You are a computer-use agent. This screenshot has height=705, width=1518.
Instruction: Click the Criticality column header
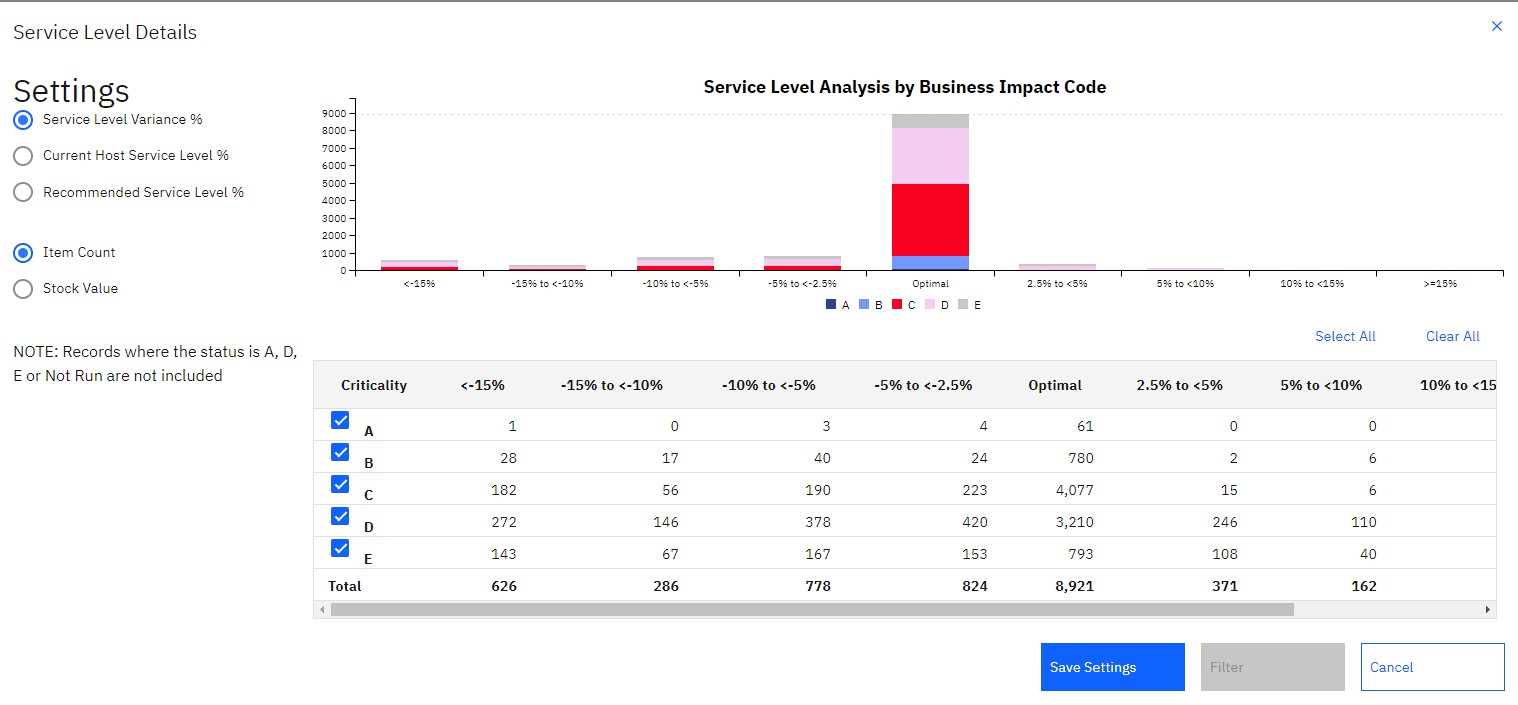(374, 385)
